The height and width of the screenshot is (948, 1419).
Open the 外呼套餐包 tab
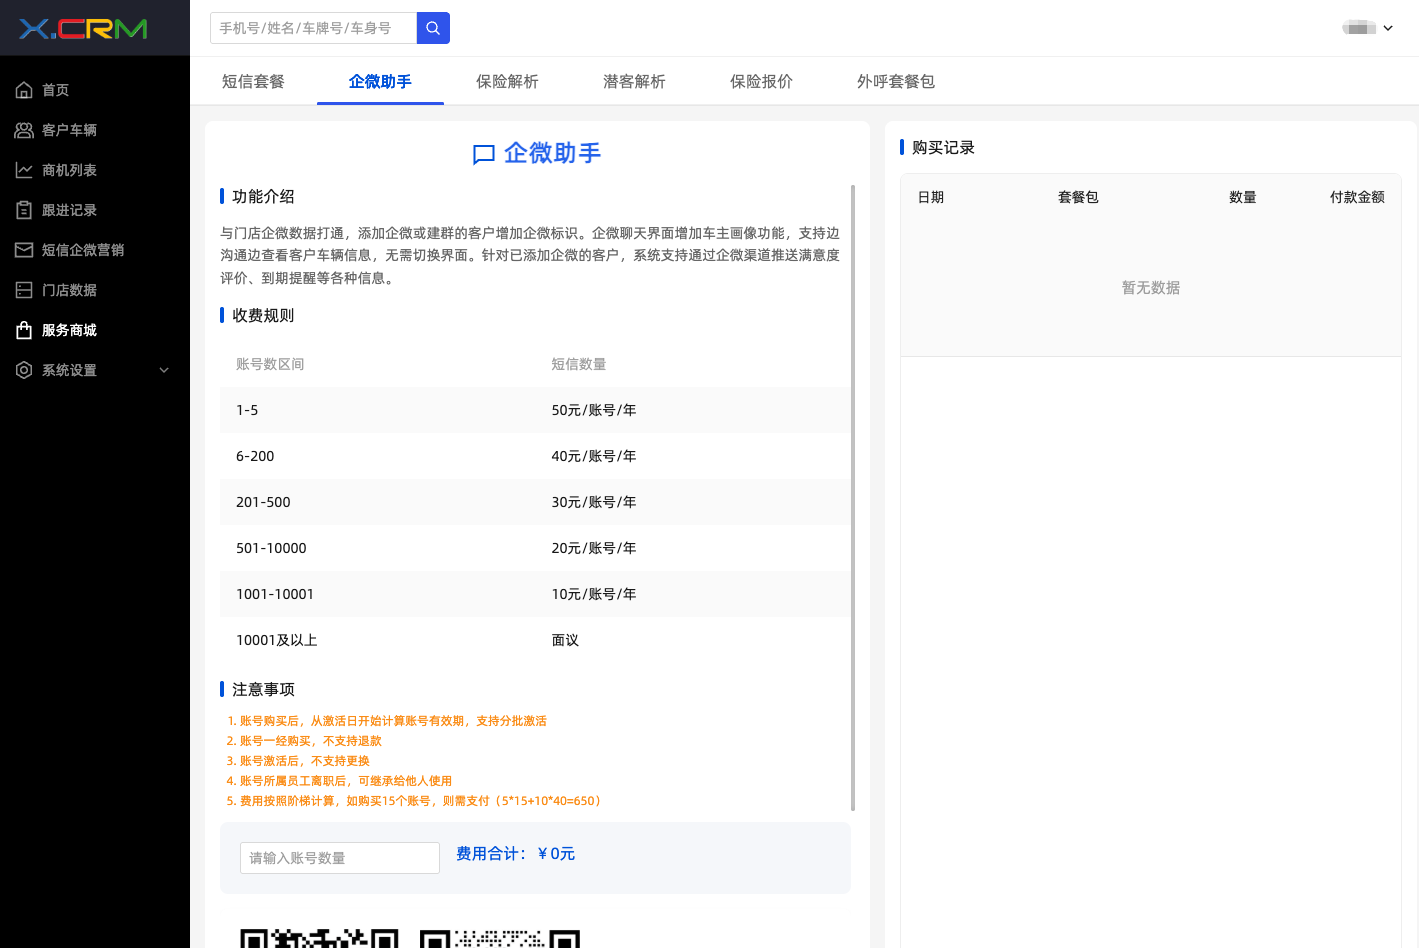point(896,81)
